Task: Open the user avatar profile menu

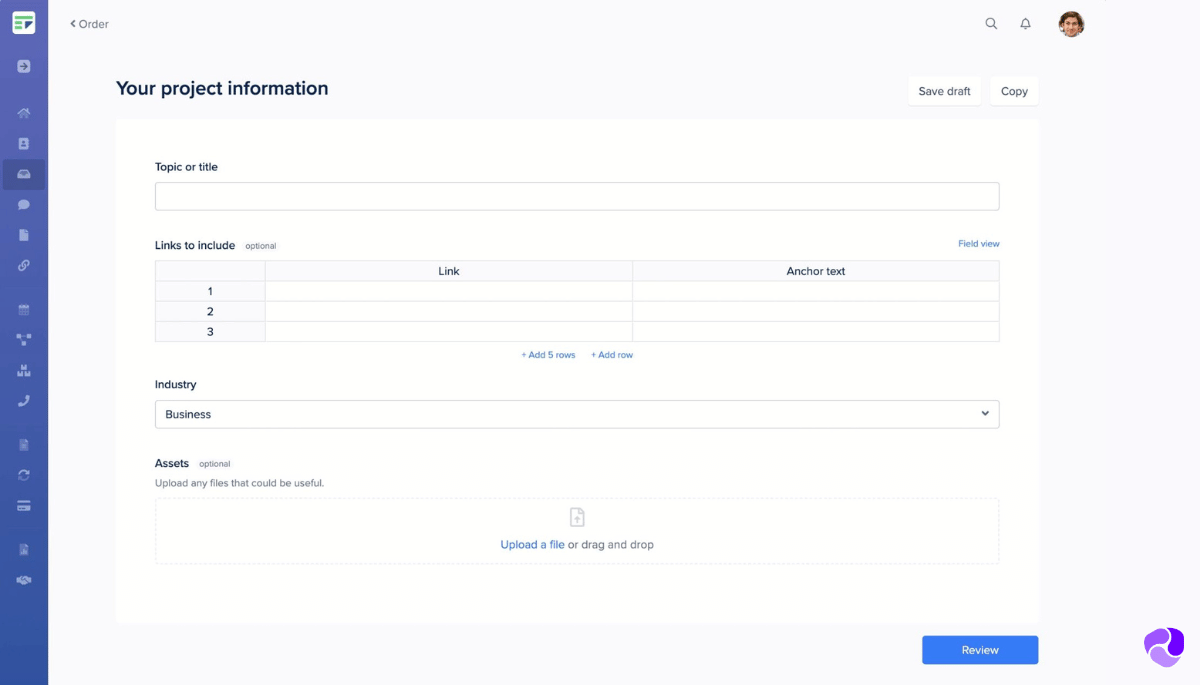Action: point(1071,23)
